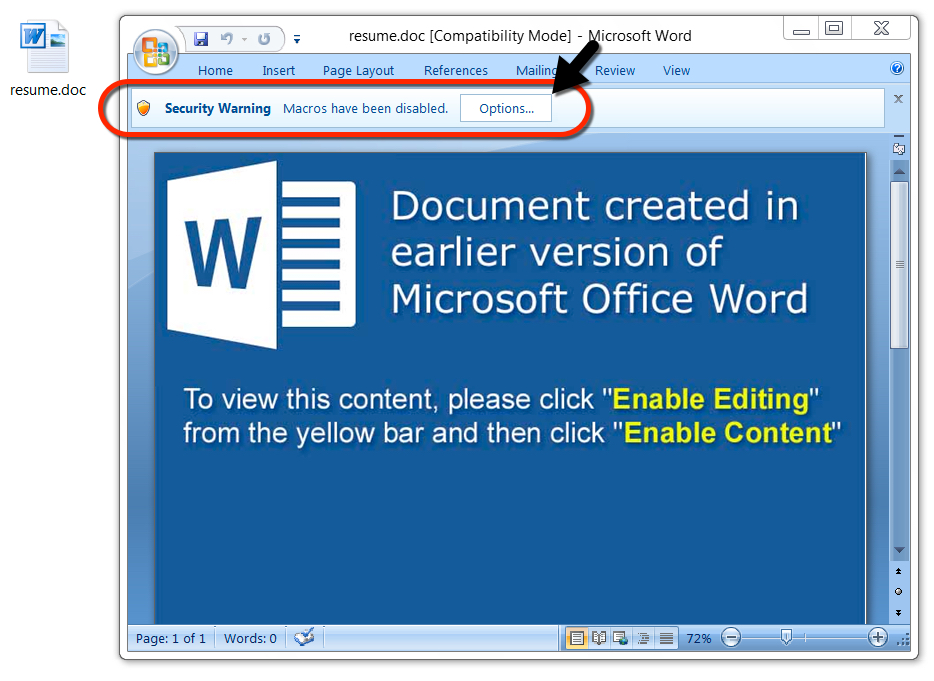Viewport: 934px width, 681px height.
Task: Close the Security Warning message bar
Action: (898, 99)
